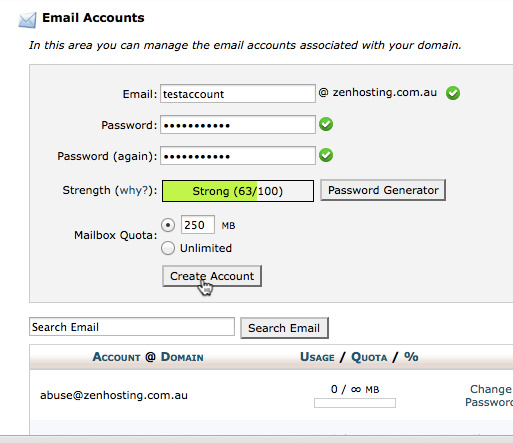Click into the Search Email text box

point(132,327)
